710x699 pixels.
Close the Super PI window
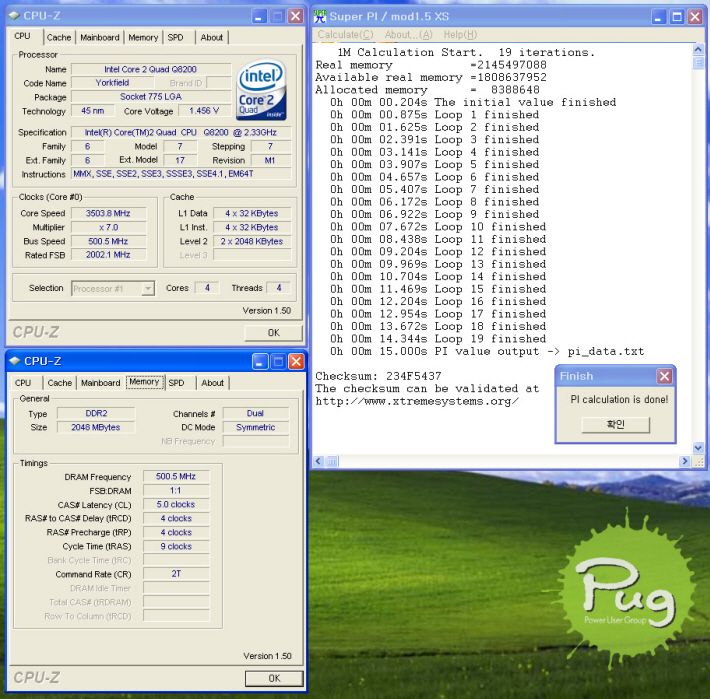[x=695, y=17]
